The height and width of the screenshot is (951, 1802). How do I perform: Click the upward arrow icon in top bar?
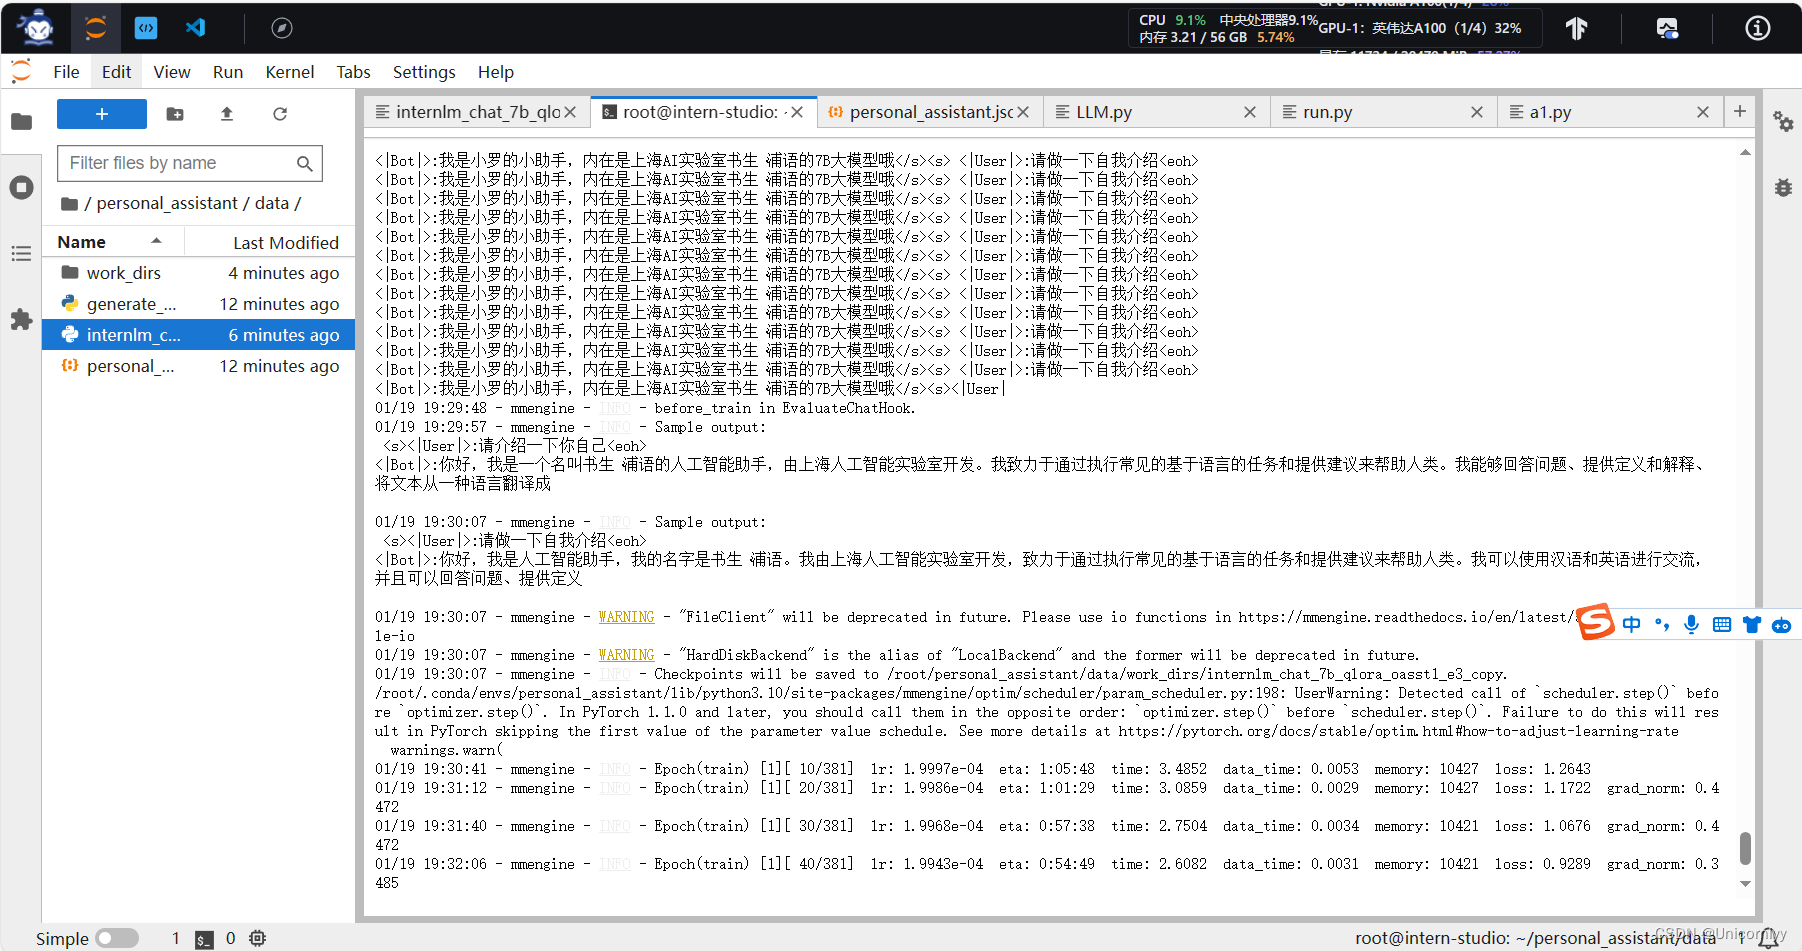pos(1576,28)
